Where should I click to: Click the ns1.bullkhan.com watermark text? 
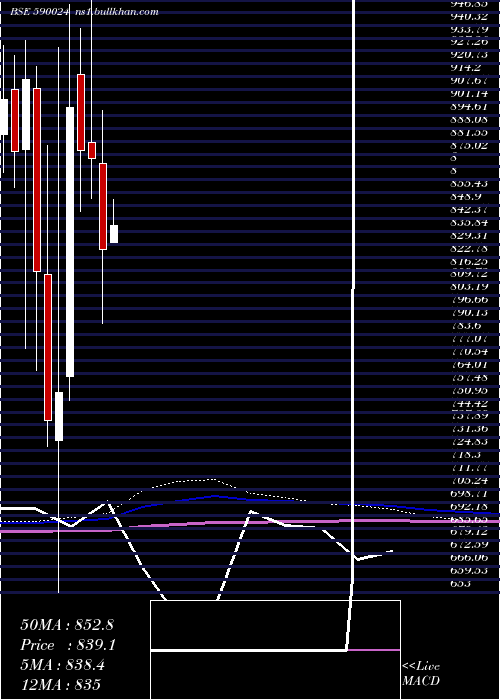117,12
